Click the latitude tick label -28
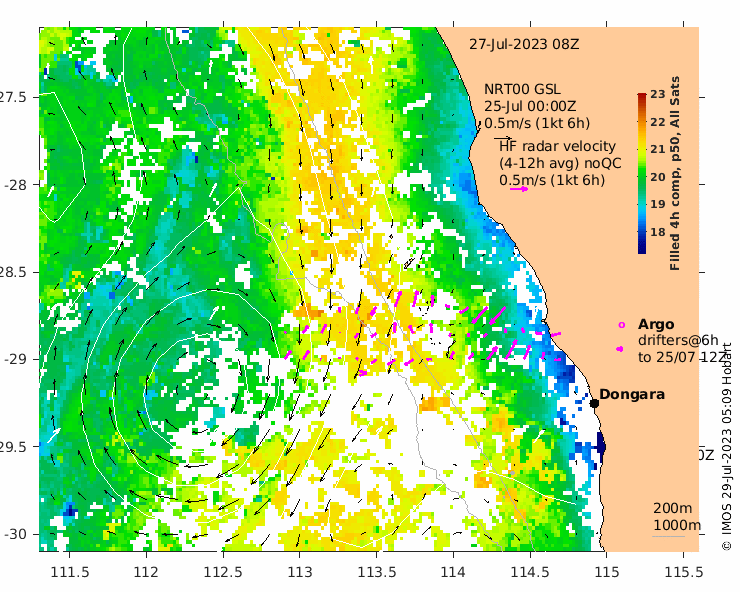740x592 pixels. [x=16, y=185]
